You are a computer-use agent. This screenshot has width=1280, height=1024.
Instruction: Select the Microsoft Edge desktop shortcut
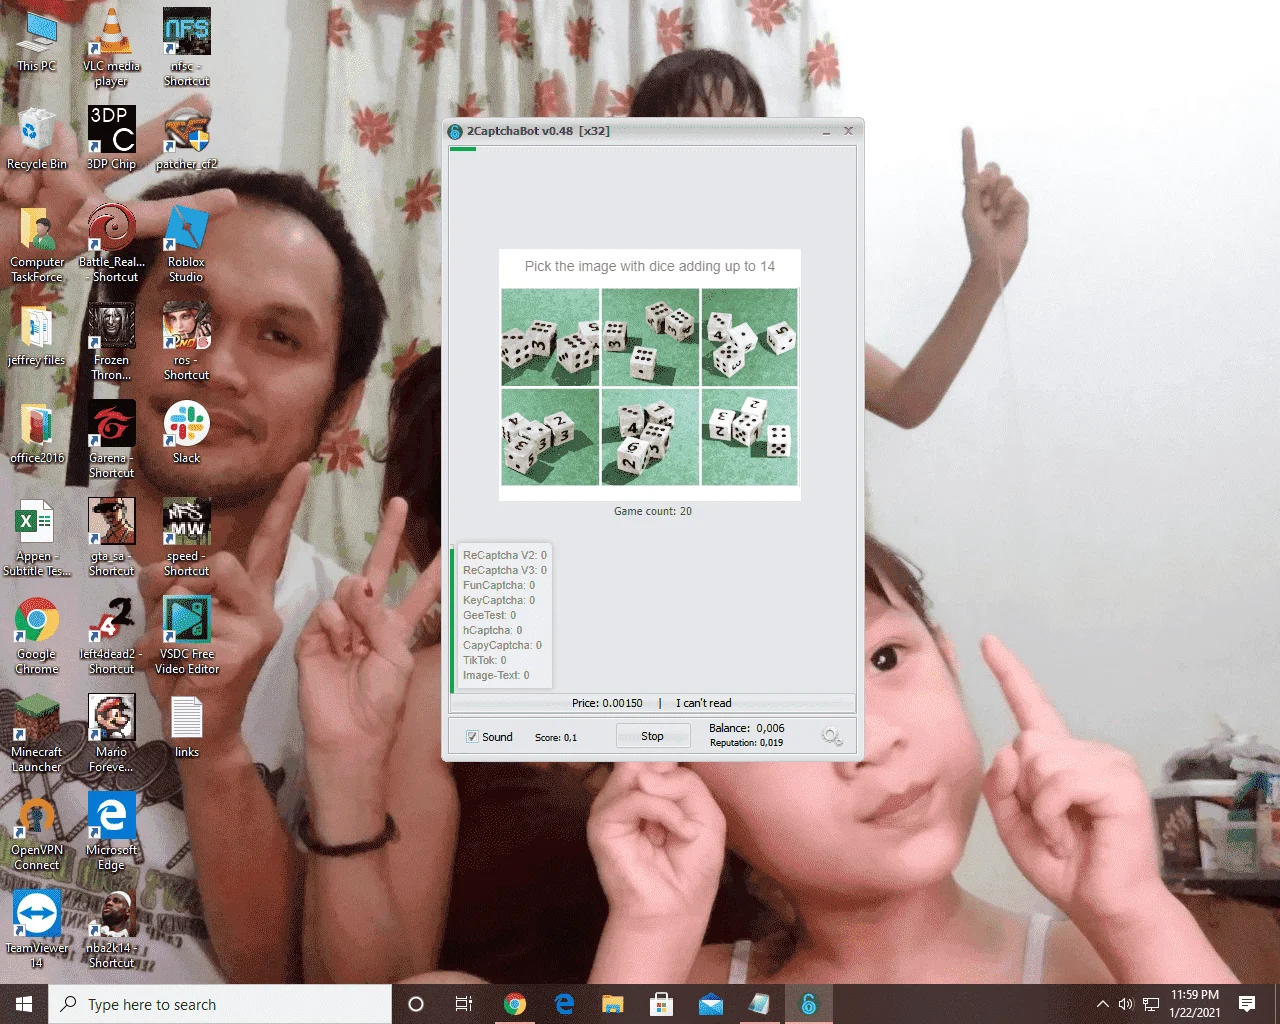click(111, 832)
